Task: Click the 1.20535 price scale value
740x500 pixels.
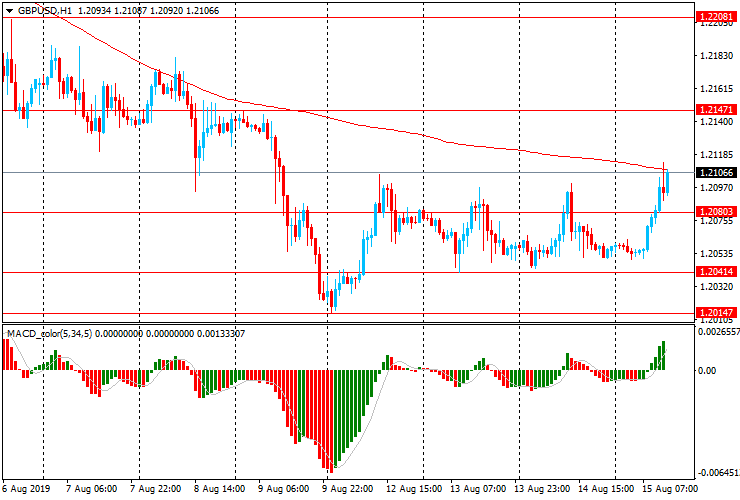Action: [x=716, y=254]
